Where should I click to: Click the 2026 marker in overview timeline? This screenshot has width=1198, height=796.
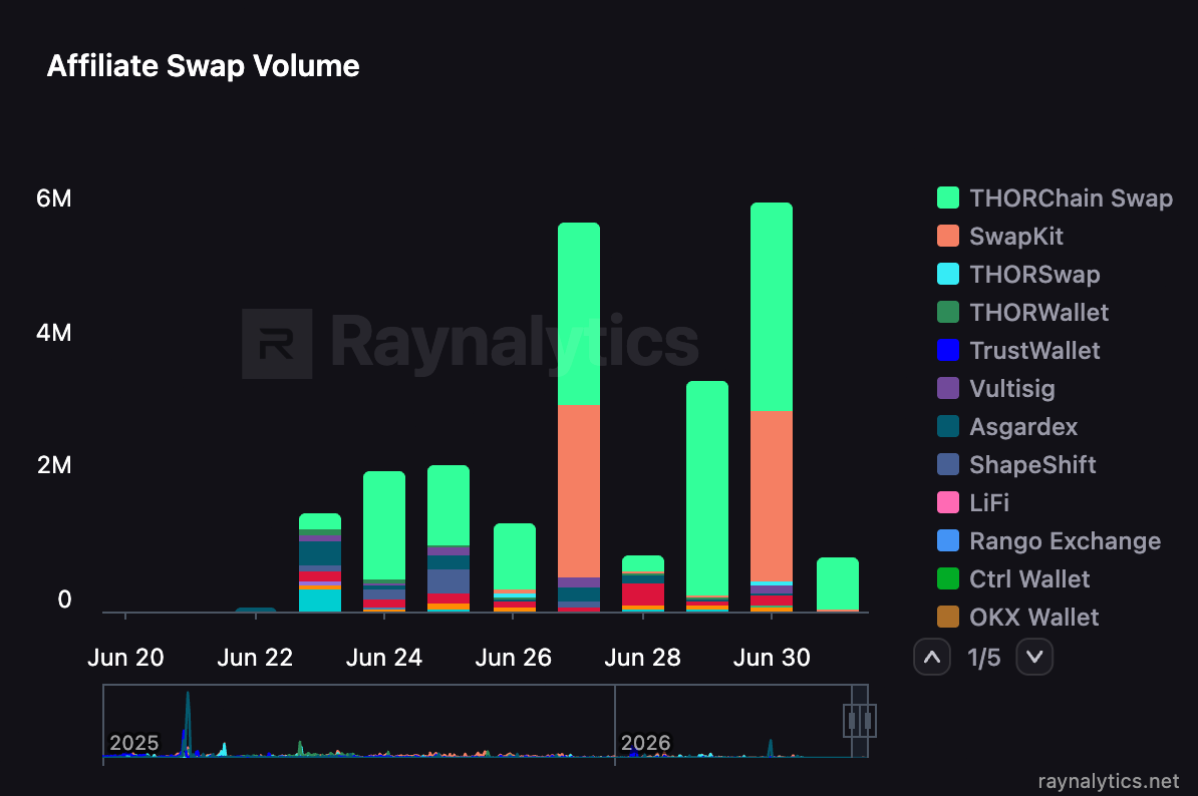646,743
